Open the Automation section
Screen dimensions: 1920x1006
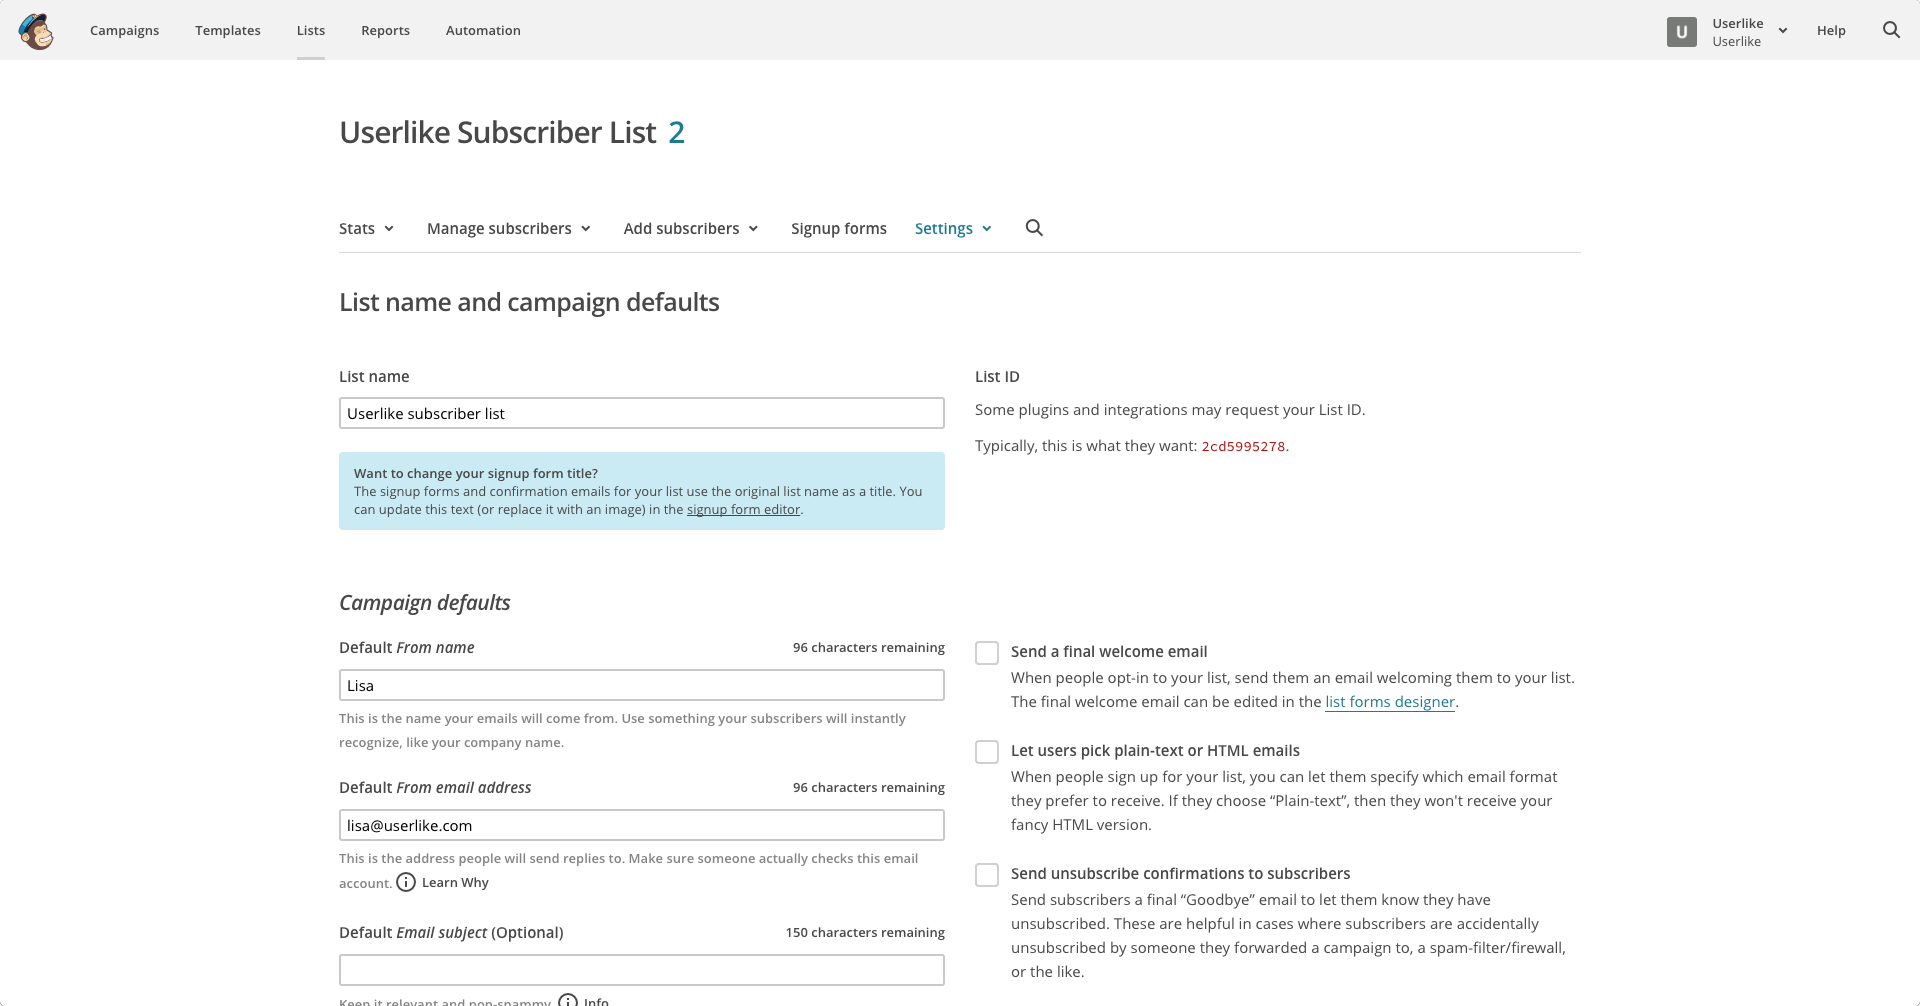click(x=483, y=31)
